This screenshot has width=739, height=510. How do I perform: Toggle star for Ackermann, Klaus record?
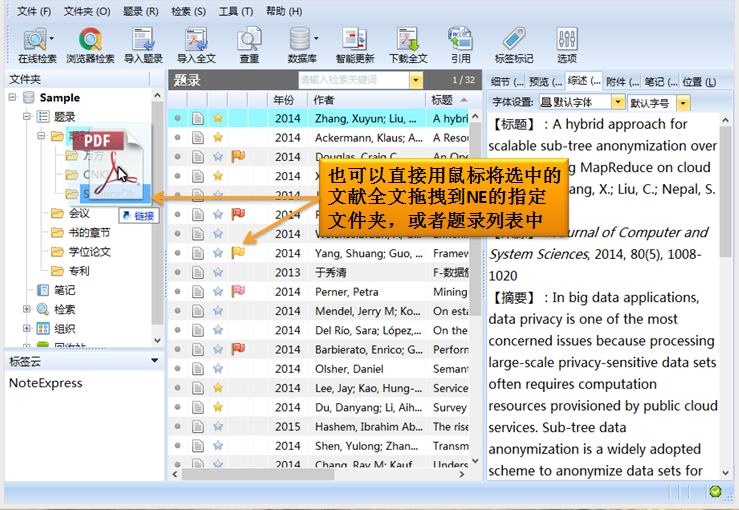[x=218, y=138]
